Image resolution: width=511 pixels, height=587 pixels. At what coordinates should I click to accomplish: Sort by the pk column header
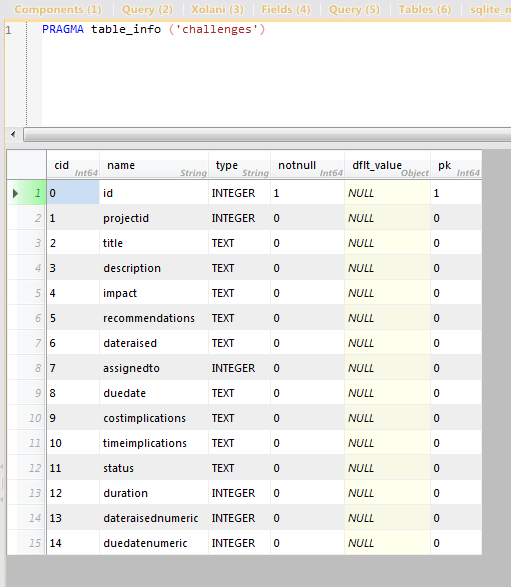click(456, 165)
